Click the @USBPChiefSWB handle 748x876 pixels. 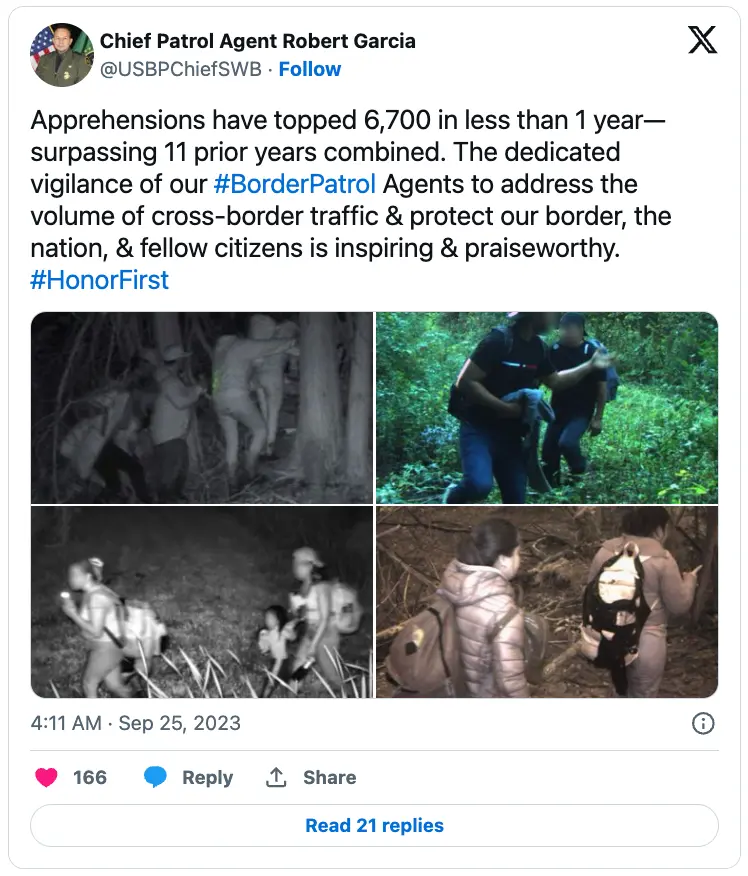(184, 69)
